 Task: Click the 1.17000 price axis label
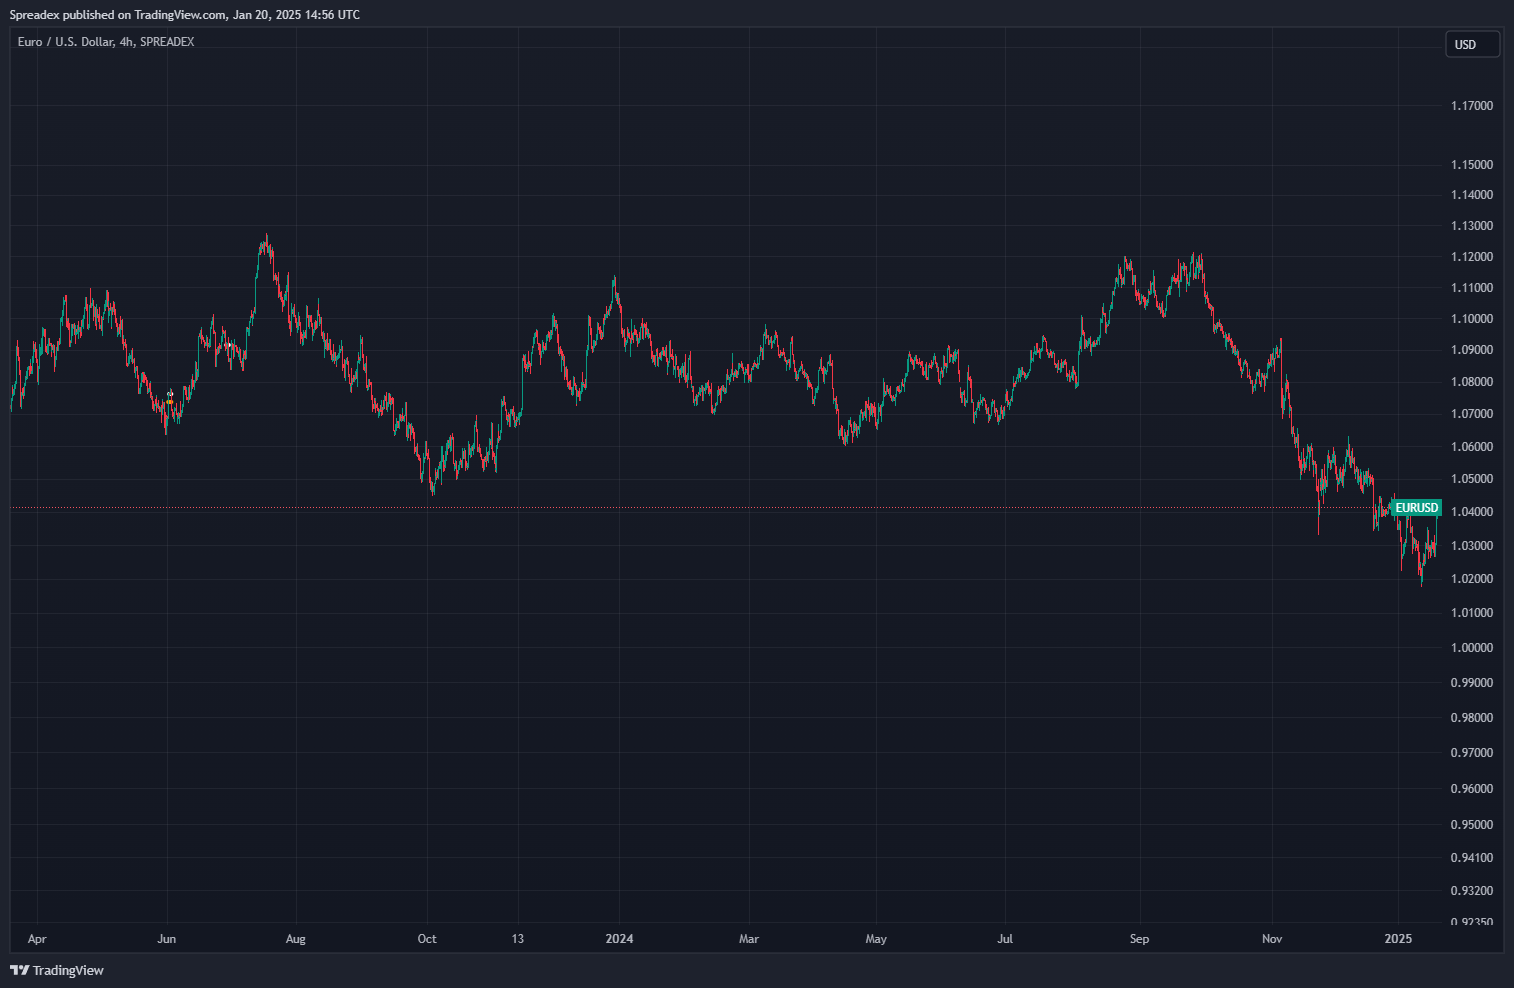tap(1472, 106)
